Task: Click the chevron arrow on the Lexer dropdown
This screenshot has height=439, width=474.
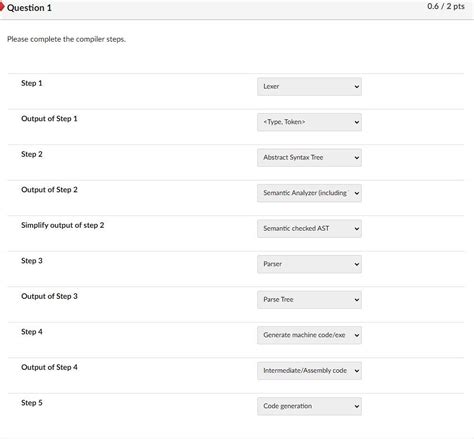Action: (357, 87)
